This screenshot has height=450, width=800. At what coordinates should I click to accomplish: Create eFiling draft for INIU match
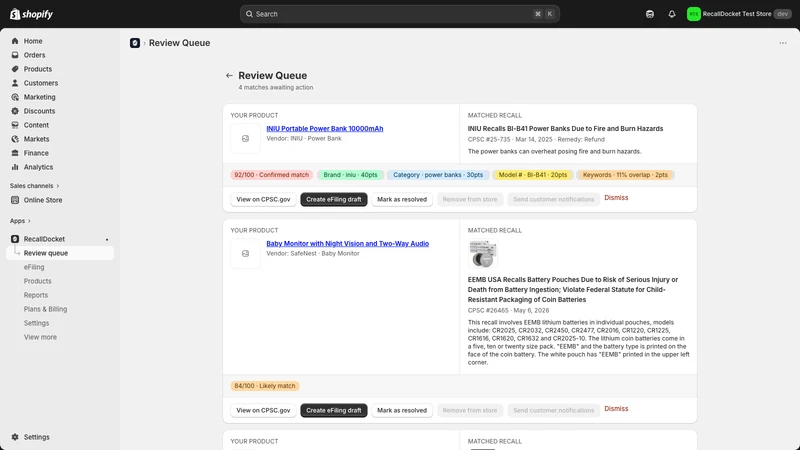pos(334,199)
